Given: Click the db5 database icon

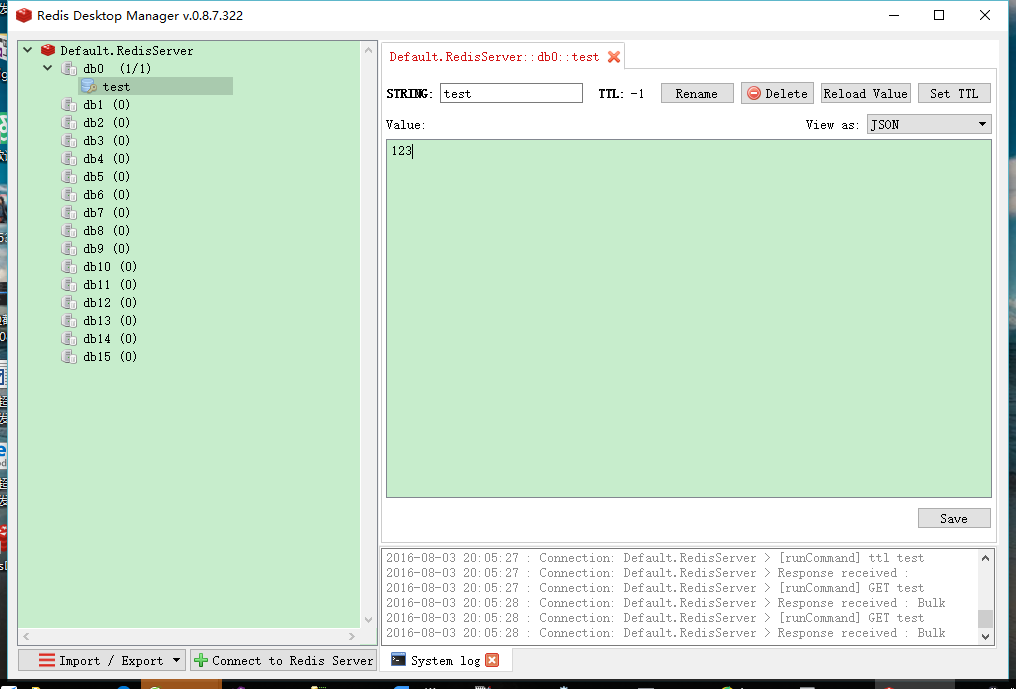Looking at the screenshot, I should click(x=69, y=176).
